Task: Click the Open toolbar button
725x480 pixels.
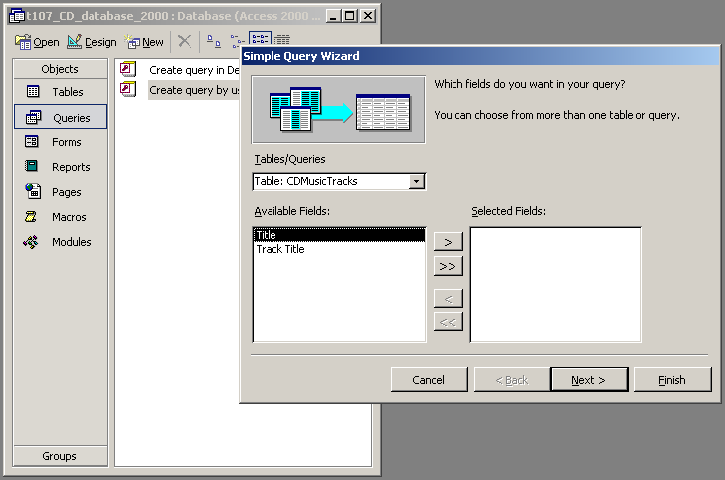Action: coord(39,42)
